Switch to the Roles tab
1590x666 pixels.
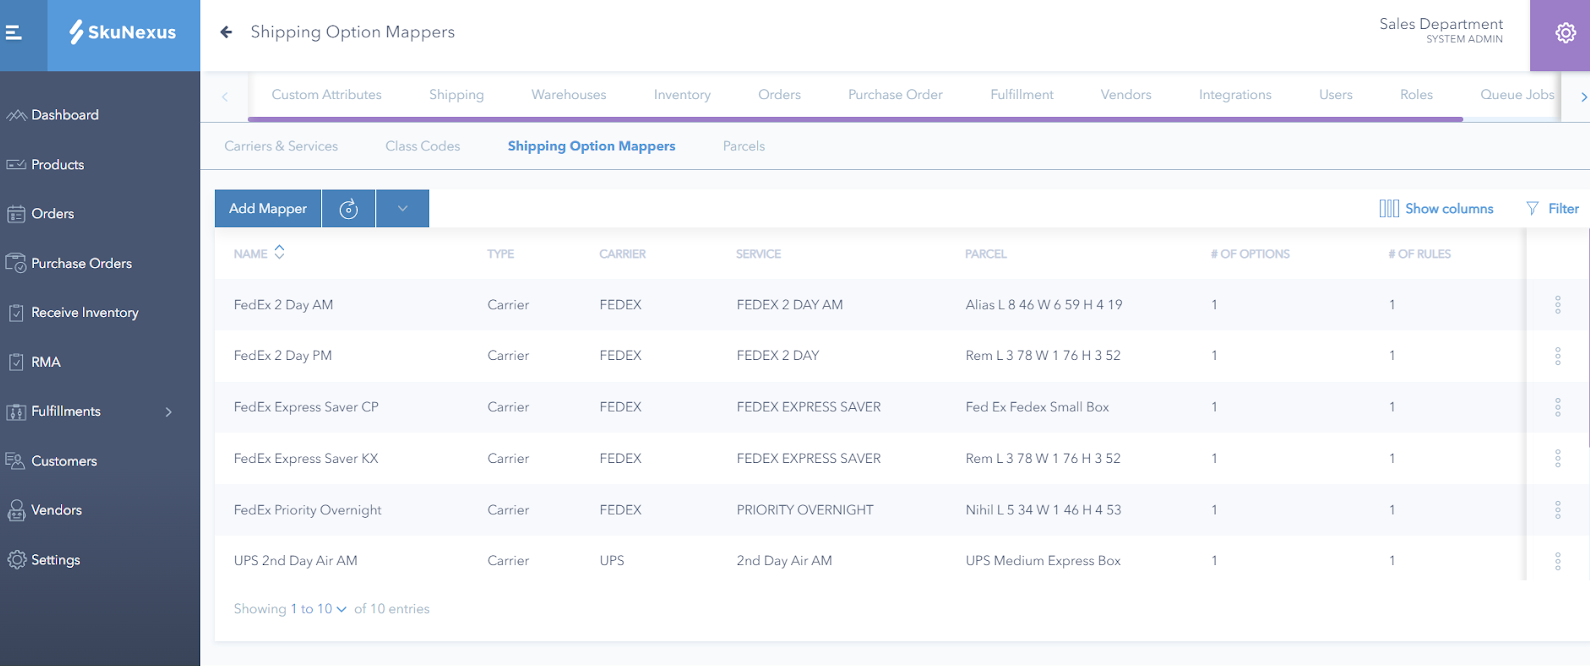pos(1416,95)
